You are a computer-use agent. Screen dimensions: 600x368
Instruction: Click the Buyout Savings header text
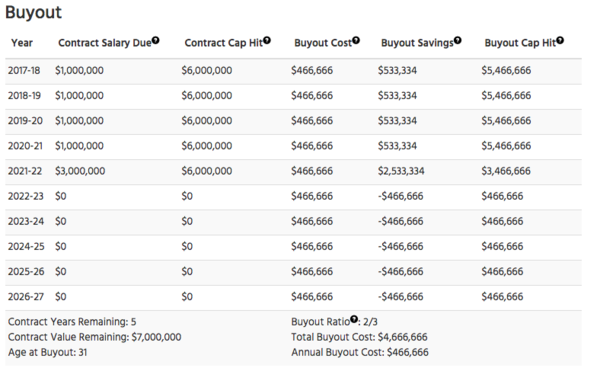(x=417, y=43)
